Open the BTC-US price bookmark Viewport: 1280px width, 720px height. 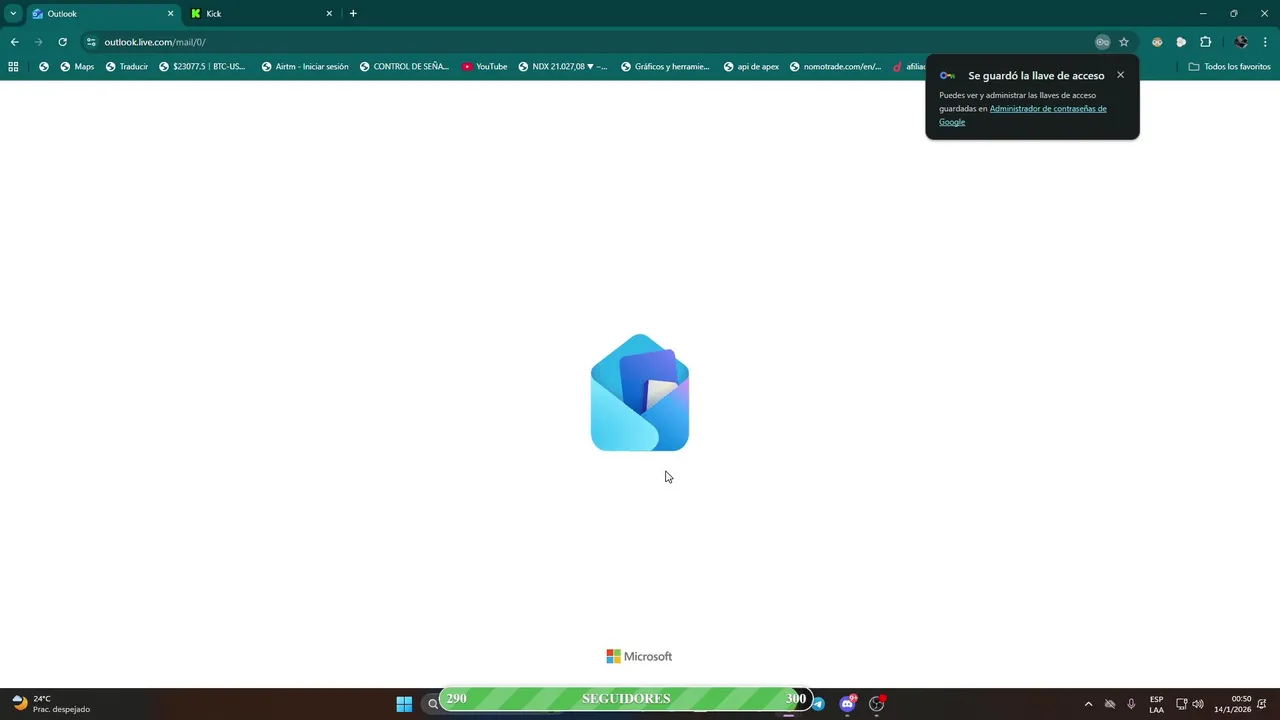pyautogui.click(x=202, y=67)
